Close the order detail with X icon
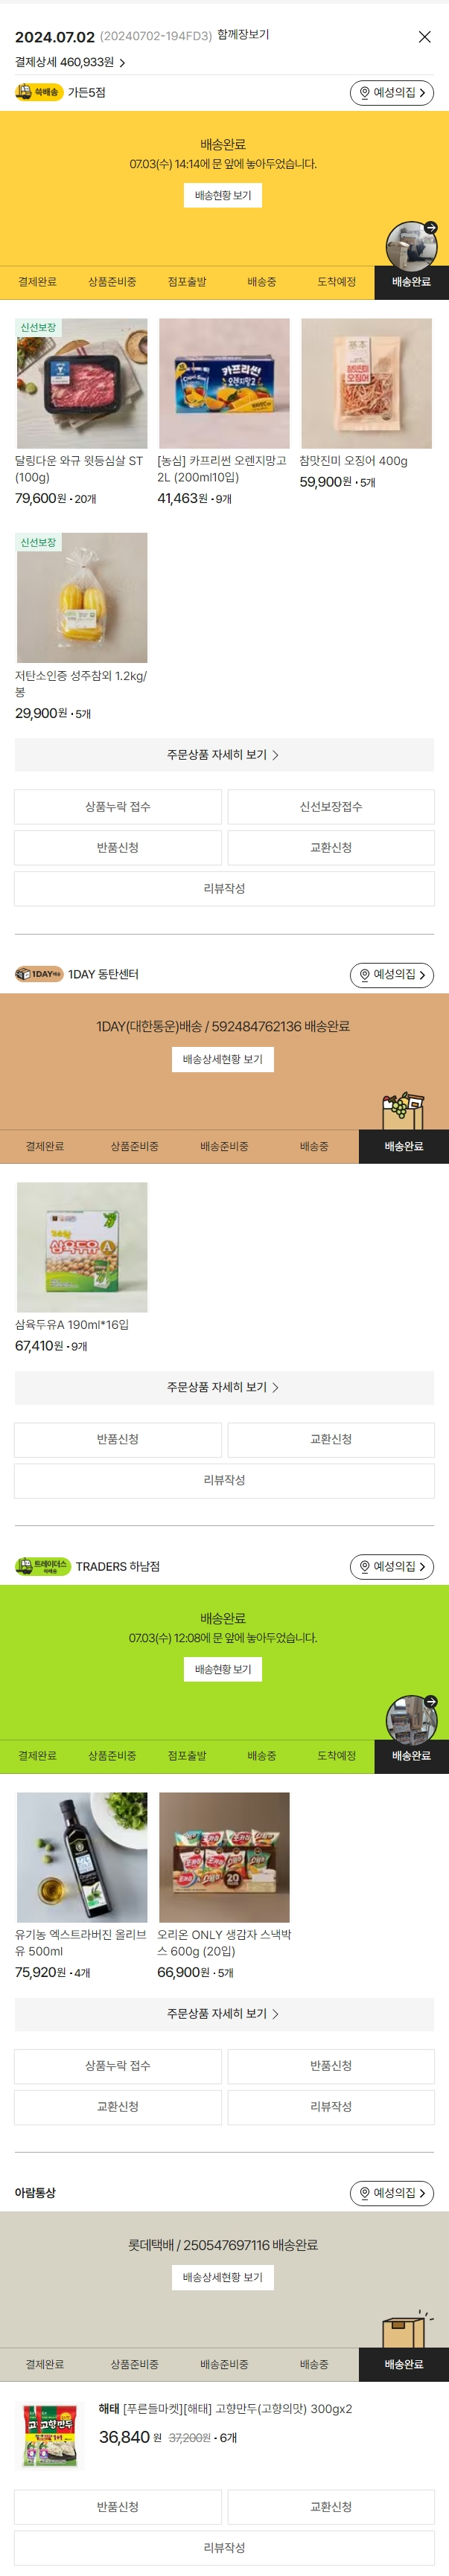 click(424, 37)
